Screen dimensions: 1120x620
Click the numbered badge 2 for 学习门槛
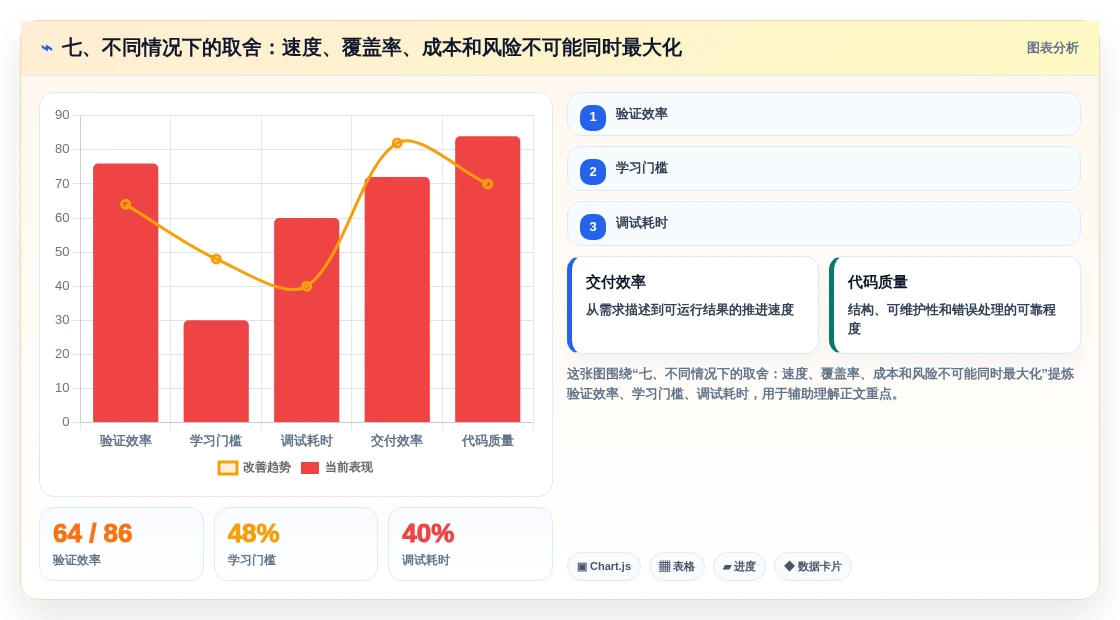pos(593,171)
